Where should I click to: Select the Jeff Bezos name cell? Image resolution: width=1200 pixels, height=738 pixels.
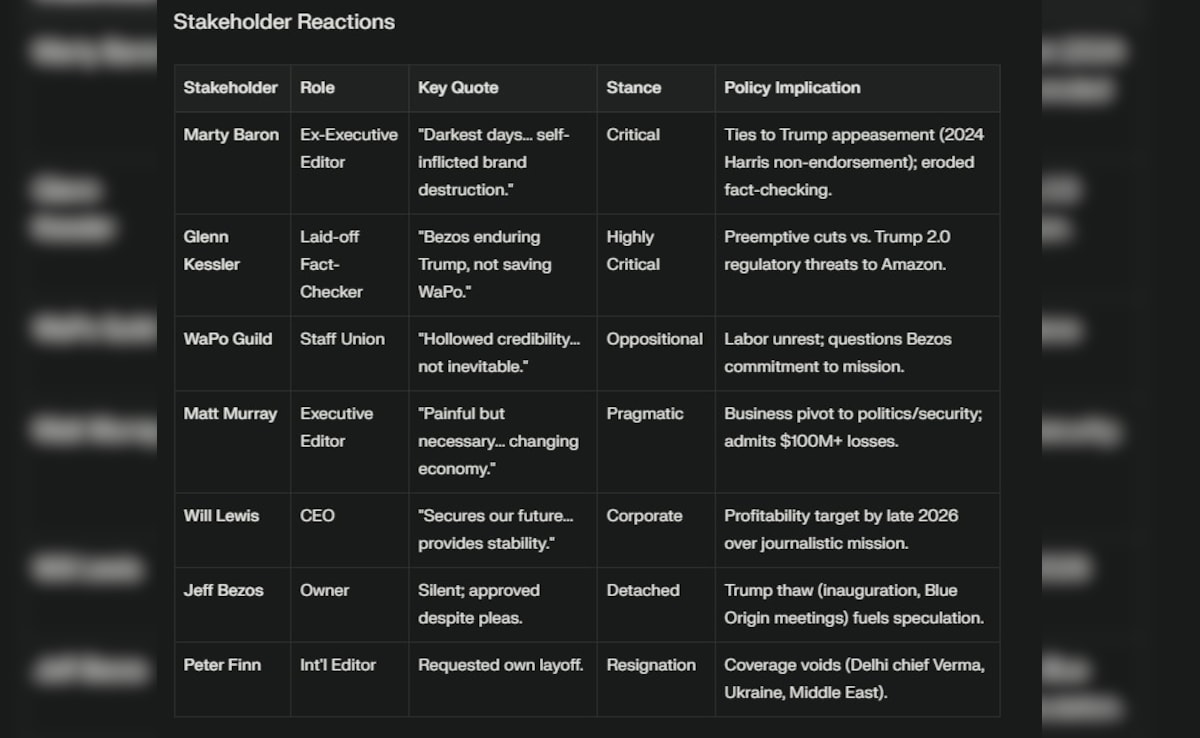pyautogui.click(x=224, y=591)
